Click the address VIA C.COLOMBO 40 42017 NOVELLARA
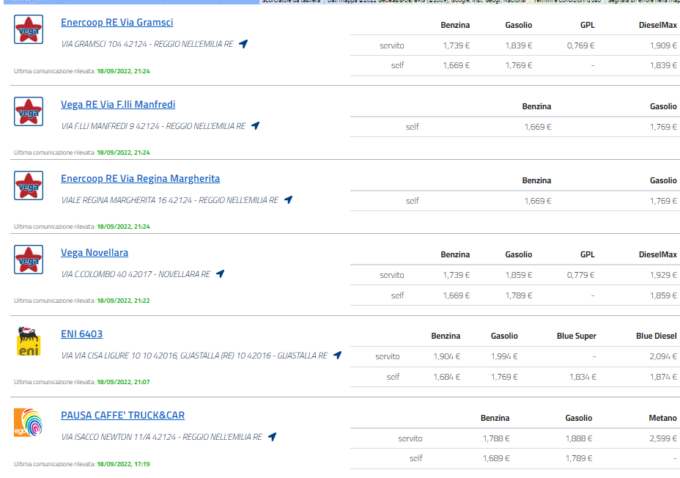The image size is (680, 478). [135, 275]
